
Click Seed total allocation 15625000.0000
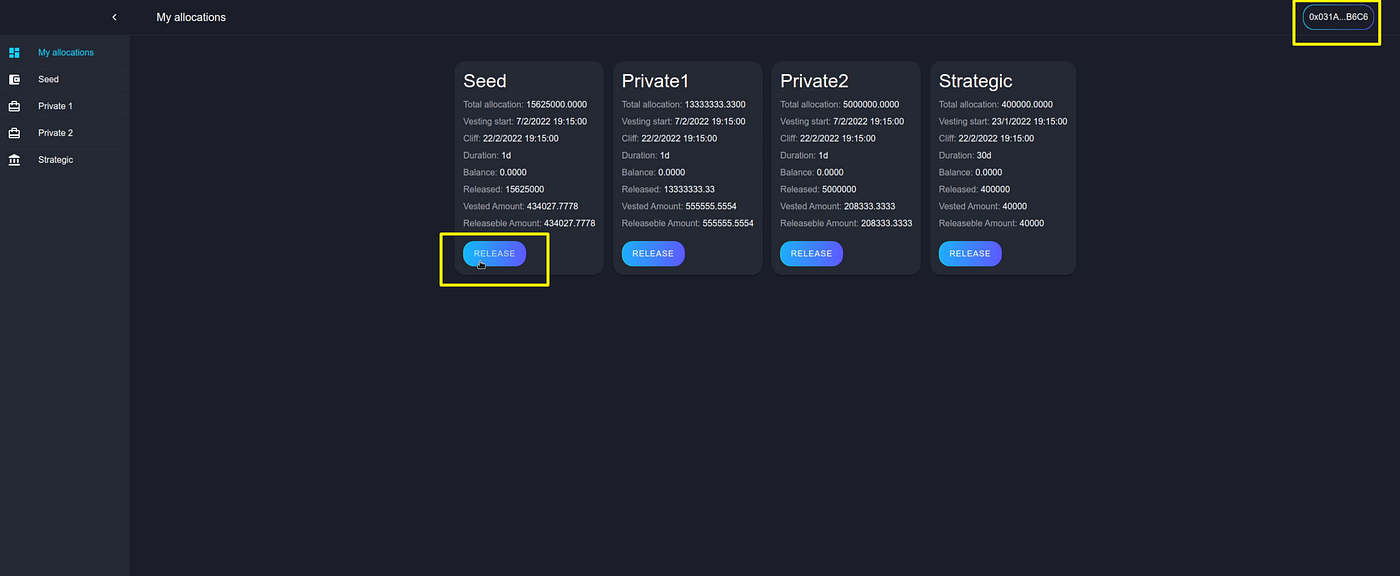coord(557,104)
